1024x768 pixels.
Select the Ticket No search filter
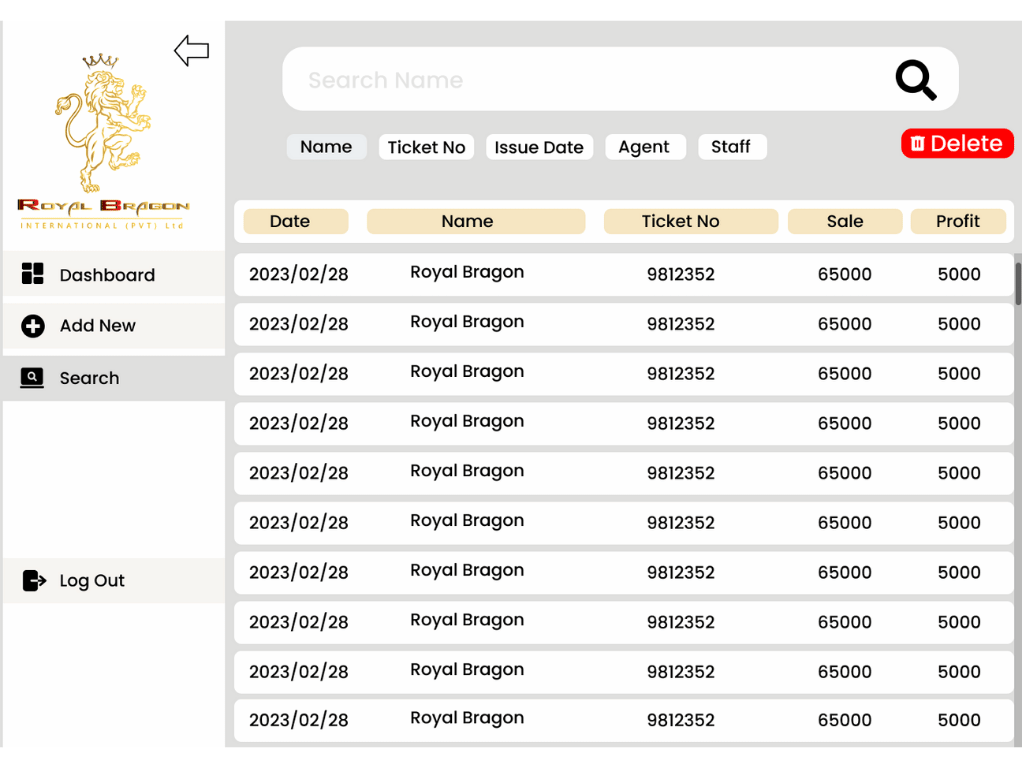pyautogui.click(x=426, y=147)
